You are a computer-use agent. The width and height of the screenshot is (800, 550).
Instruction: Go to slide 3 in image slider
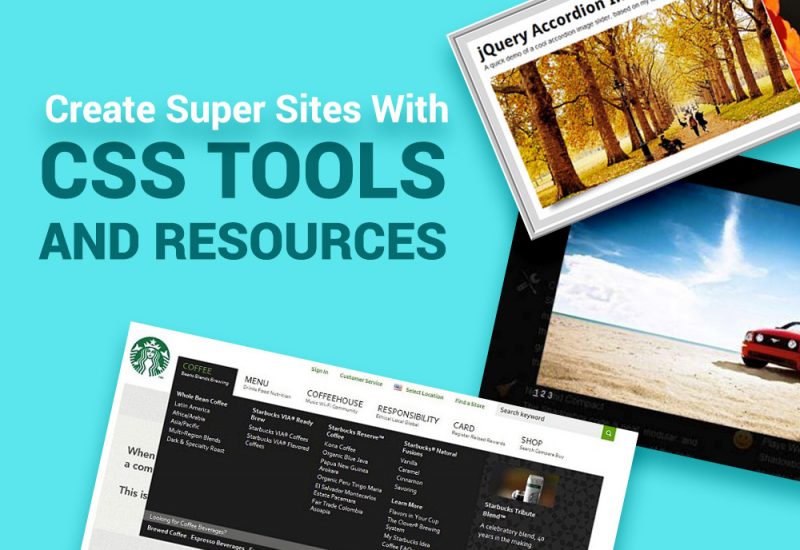point(549,395)
